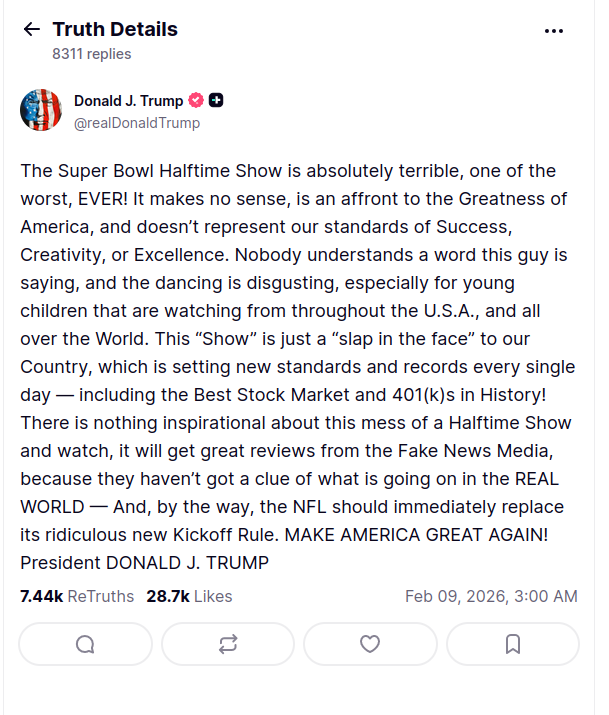View the 7.44k ReTruths list
Image resolution: width=609 pixels, height=715 pixels.
[77, 596]
